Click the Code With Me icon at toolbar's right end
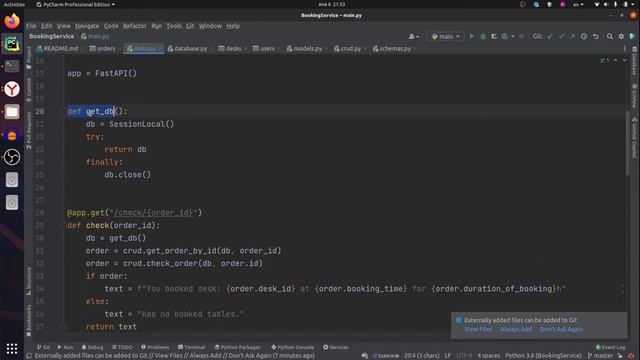Image resolution: width=640 pixels, height=360 pixels. [633, 36]
